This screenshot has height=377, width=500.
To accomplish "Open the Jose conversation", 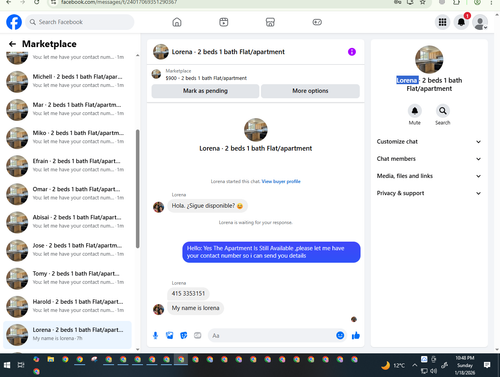I will point(67,250).
